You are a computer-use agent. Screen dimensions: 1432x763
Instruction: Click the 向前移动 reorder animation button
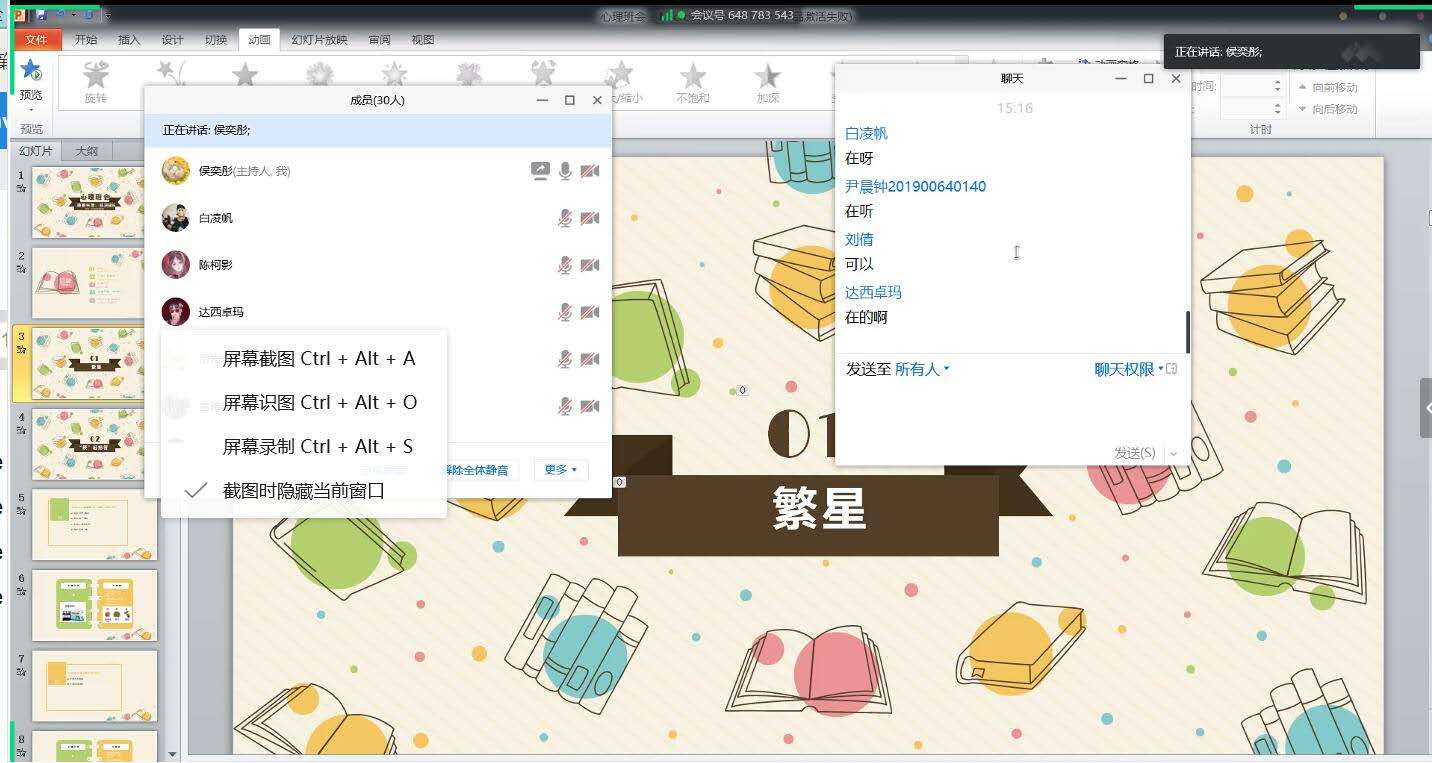coord(1328,88)
